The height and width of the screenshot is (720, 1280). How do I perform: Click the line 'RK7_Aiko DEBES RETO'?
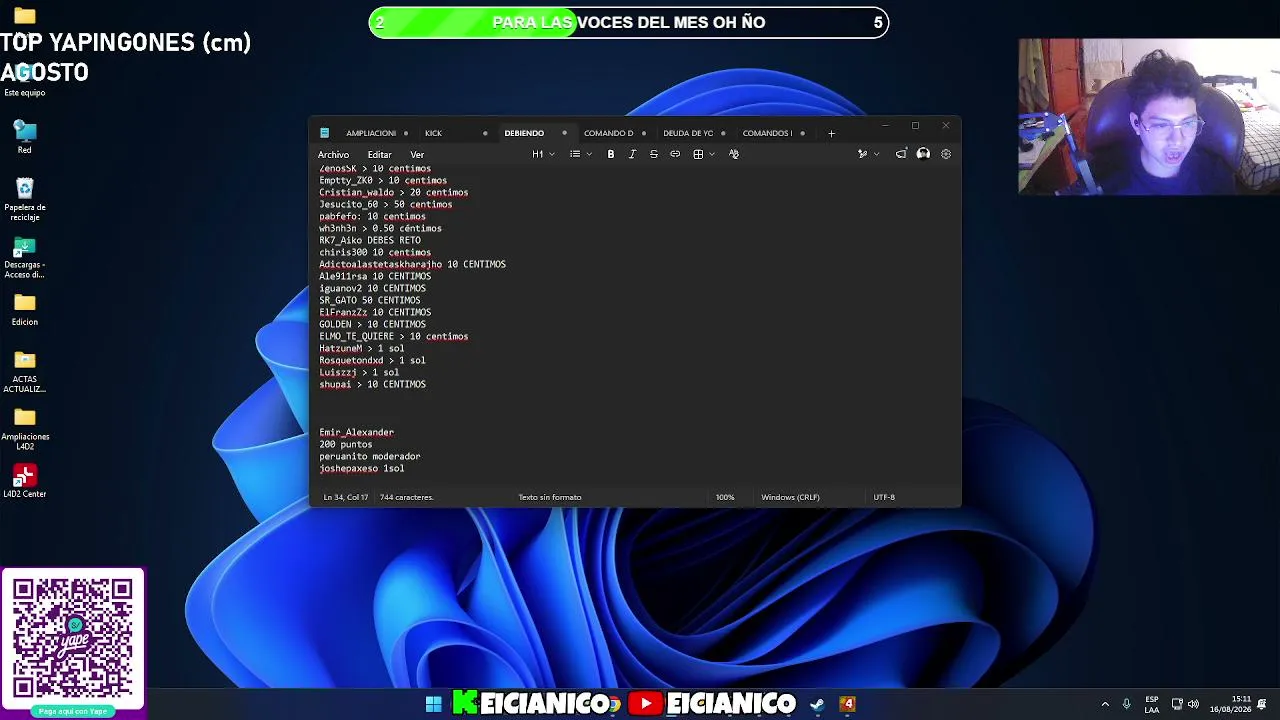[x=370, y=240]
